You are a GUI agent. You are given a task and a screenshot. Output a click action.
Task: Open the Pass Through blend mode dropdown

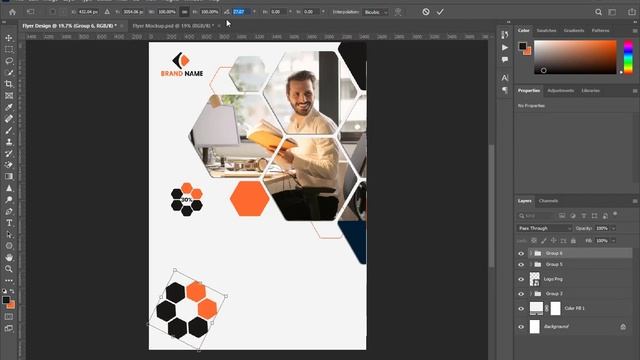point(544,228)
